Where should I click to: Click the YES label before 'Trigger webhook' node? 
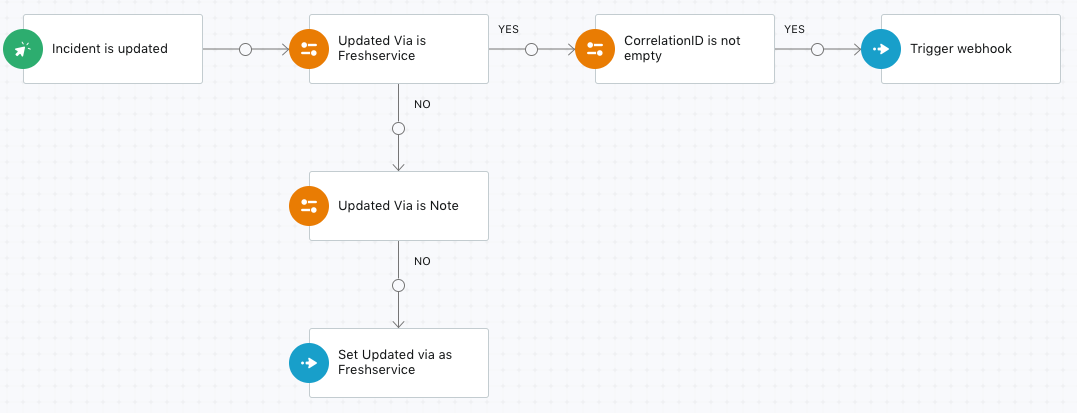(795, 30)
